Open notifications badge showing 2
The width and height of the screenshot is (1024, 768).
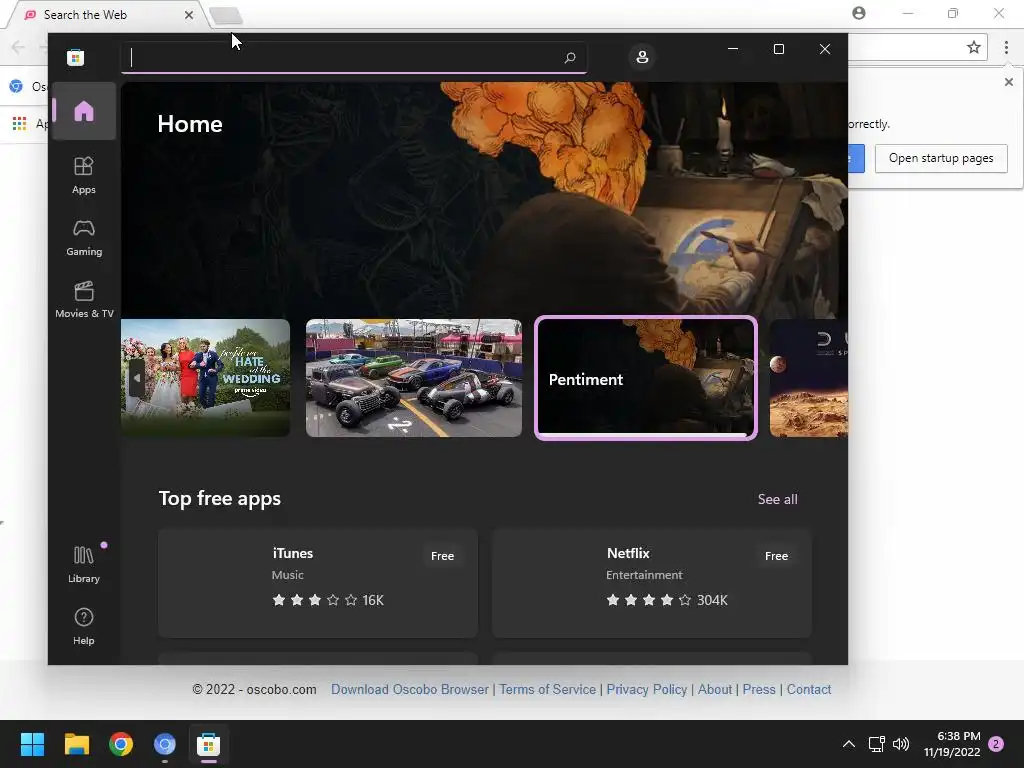[996, 744]
